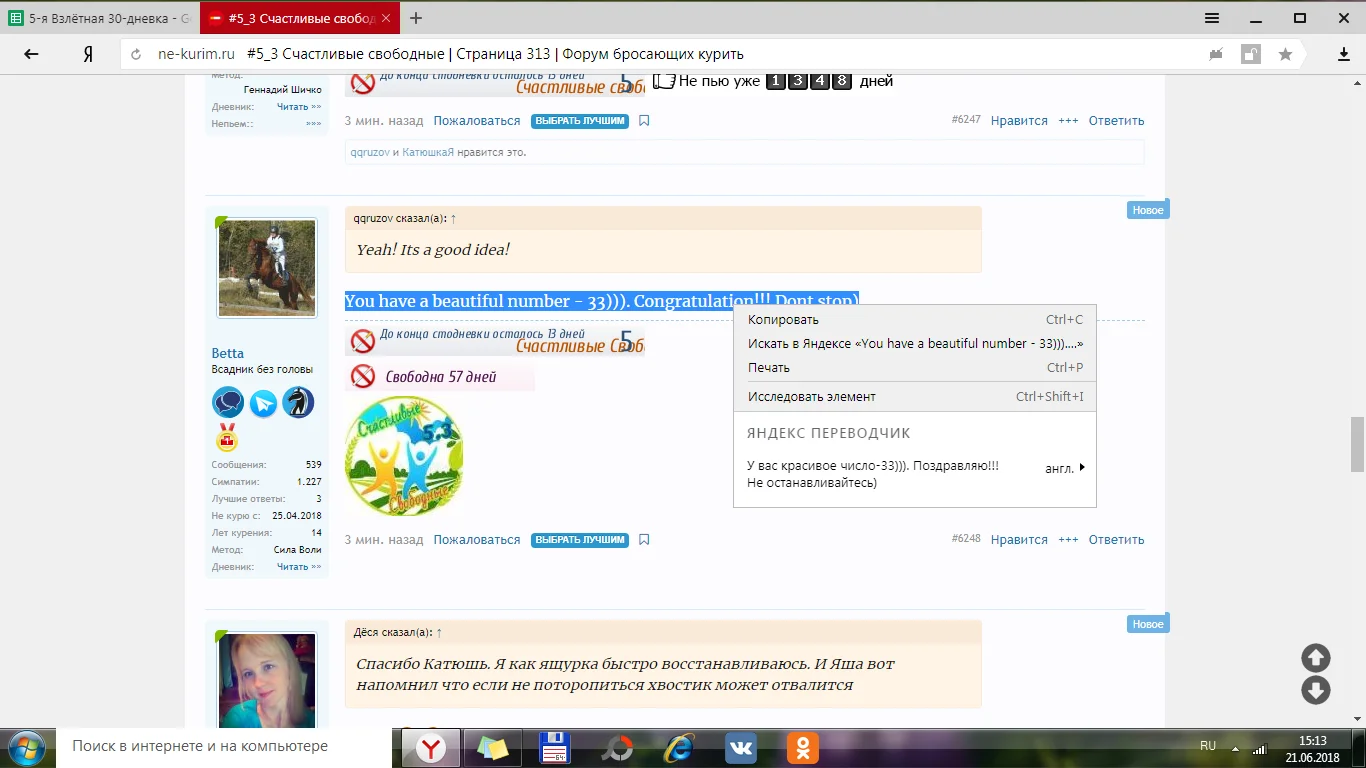The image size is (1366, 768).
Task: Open Internet Explorer from the taskbar
Action: [x=680, y=747]
